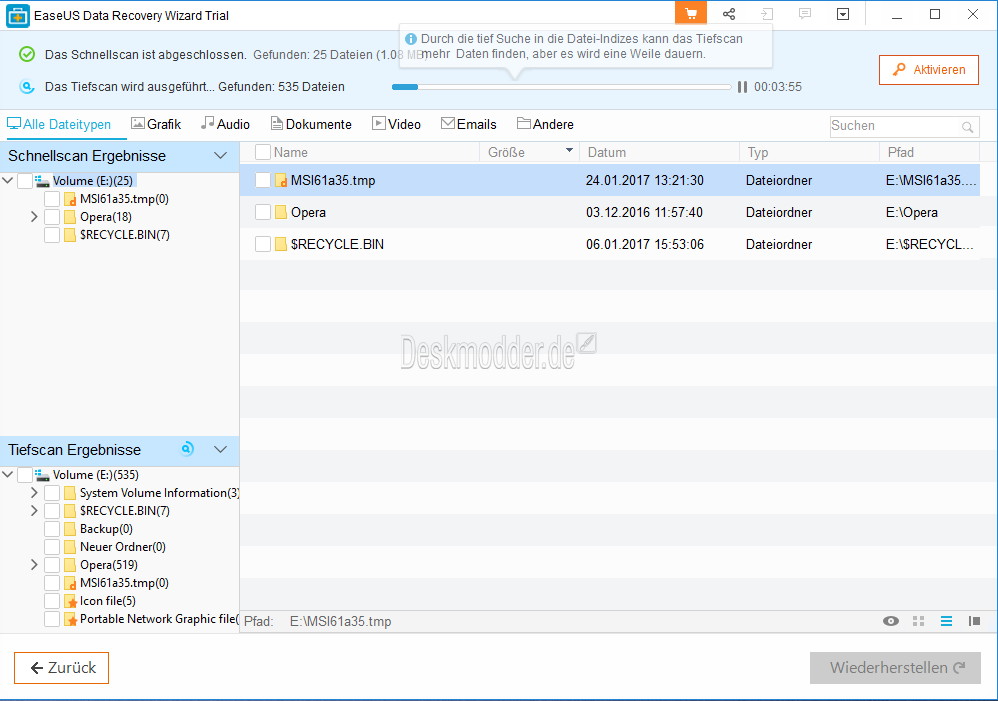The height and width of the screenshot is (701, 998).
Task: Switch to the Video tab
Action: point(397,124)
